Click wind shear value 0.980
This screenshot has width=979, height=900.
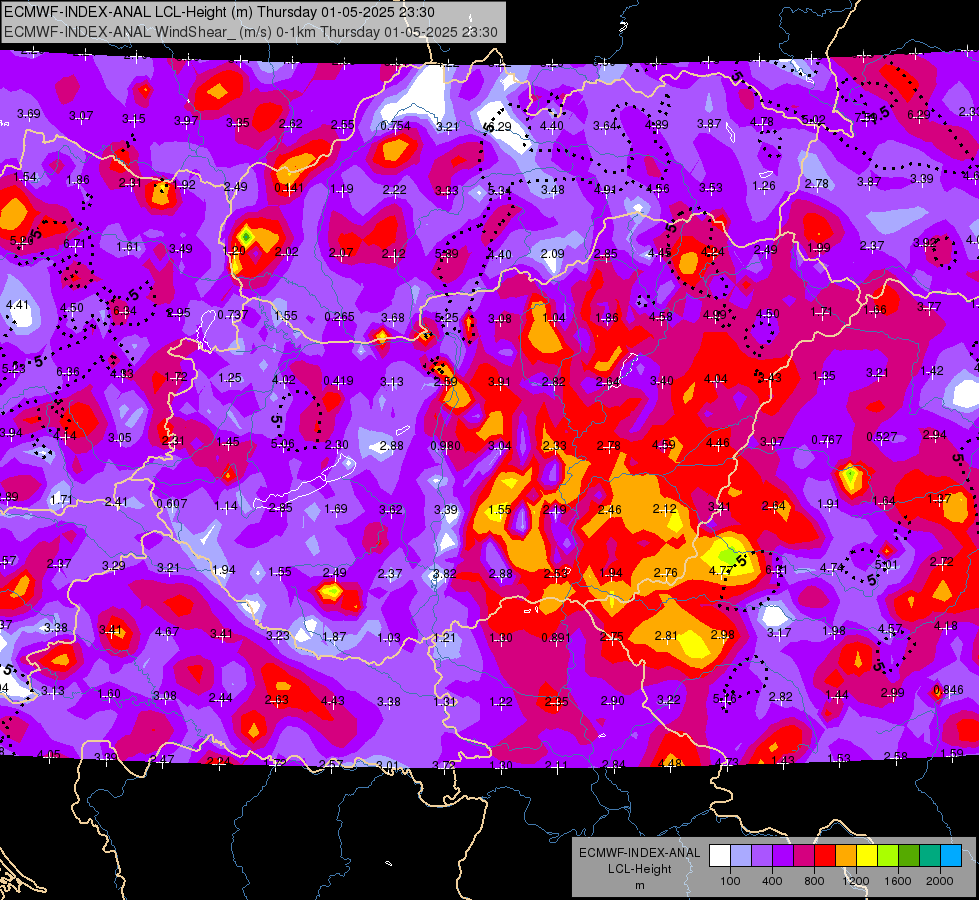[446, 445]
